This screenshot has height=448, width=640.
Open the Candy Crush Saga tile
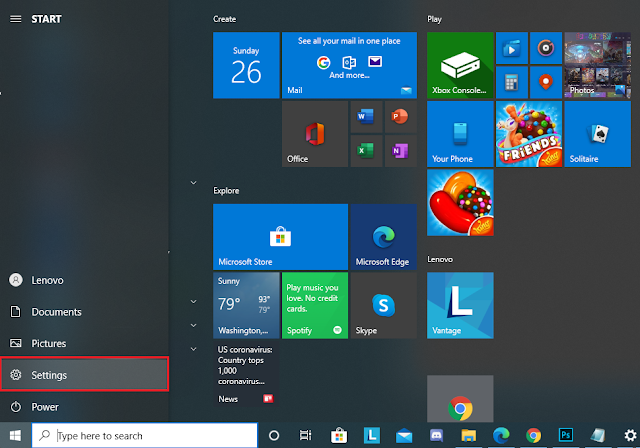pos(460,203)
